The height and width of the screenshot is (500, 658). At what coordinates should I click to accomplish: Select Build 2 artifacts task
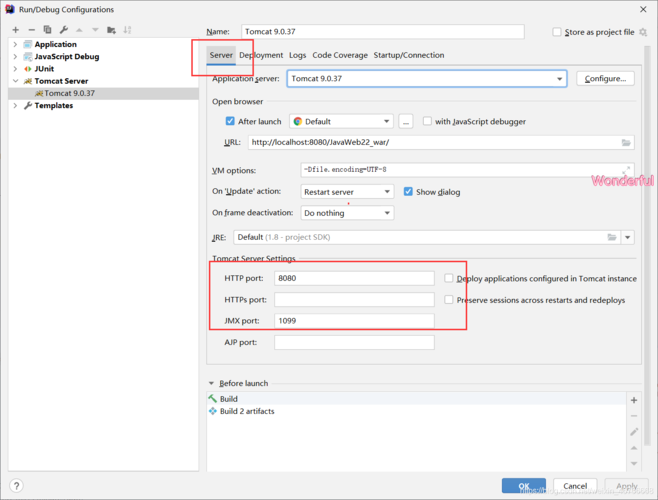pyautogui.click(x=416, y=411)
